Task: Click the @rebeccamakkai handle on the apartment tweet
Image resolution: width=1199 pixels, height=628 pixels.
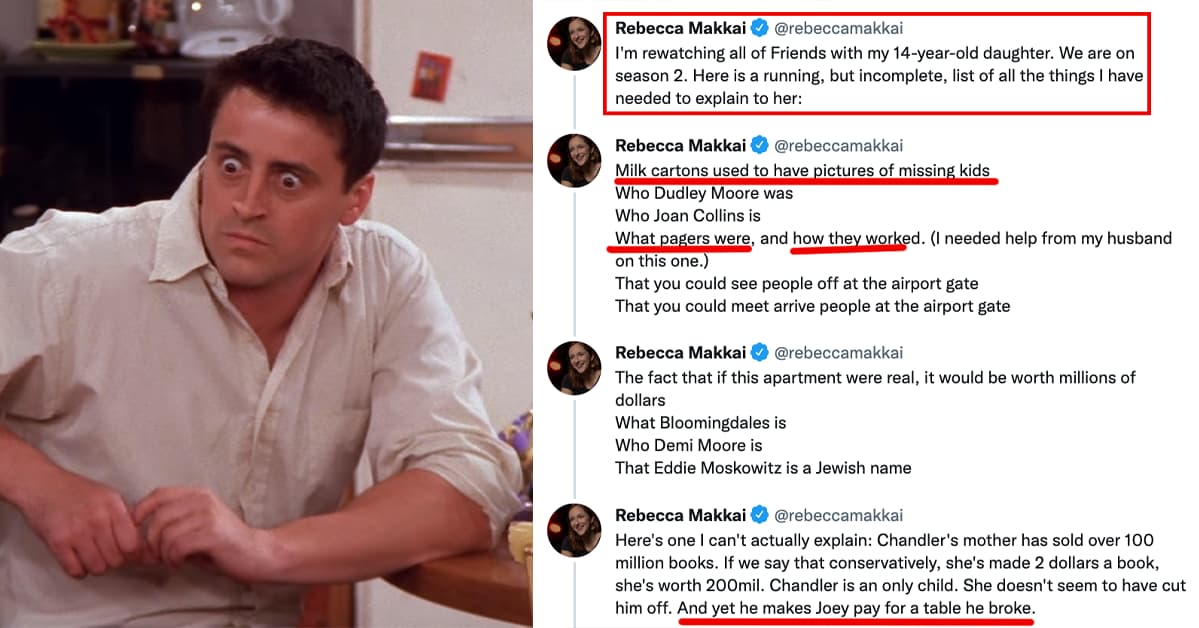Action: pyautogui.click(x=839, y=352)
